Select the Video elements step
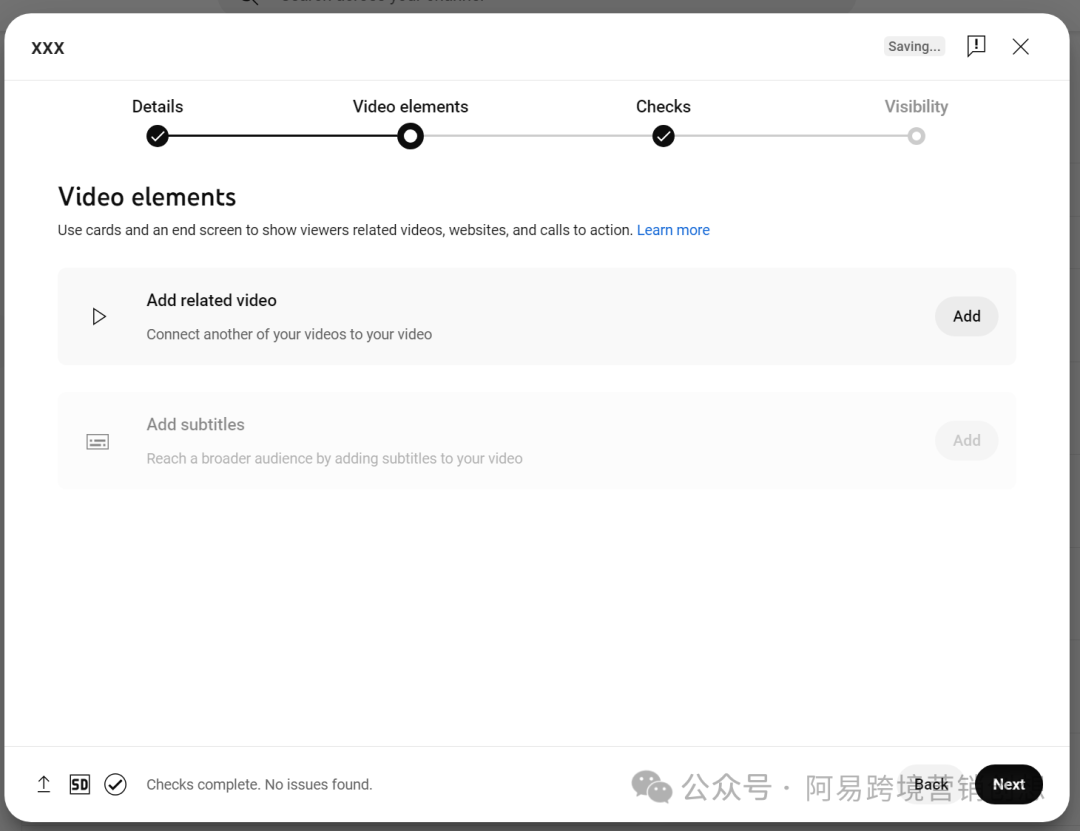Screen dimensions: 1080x831 pyautogui.click(x=411, y=107)
